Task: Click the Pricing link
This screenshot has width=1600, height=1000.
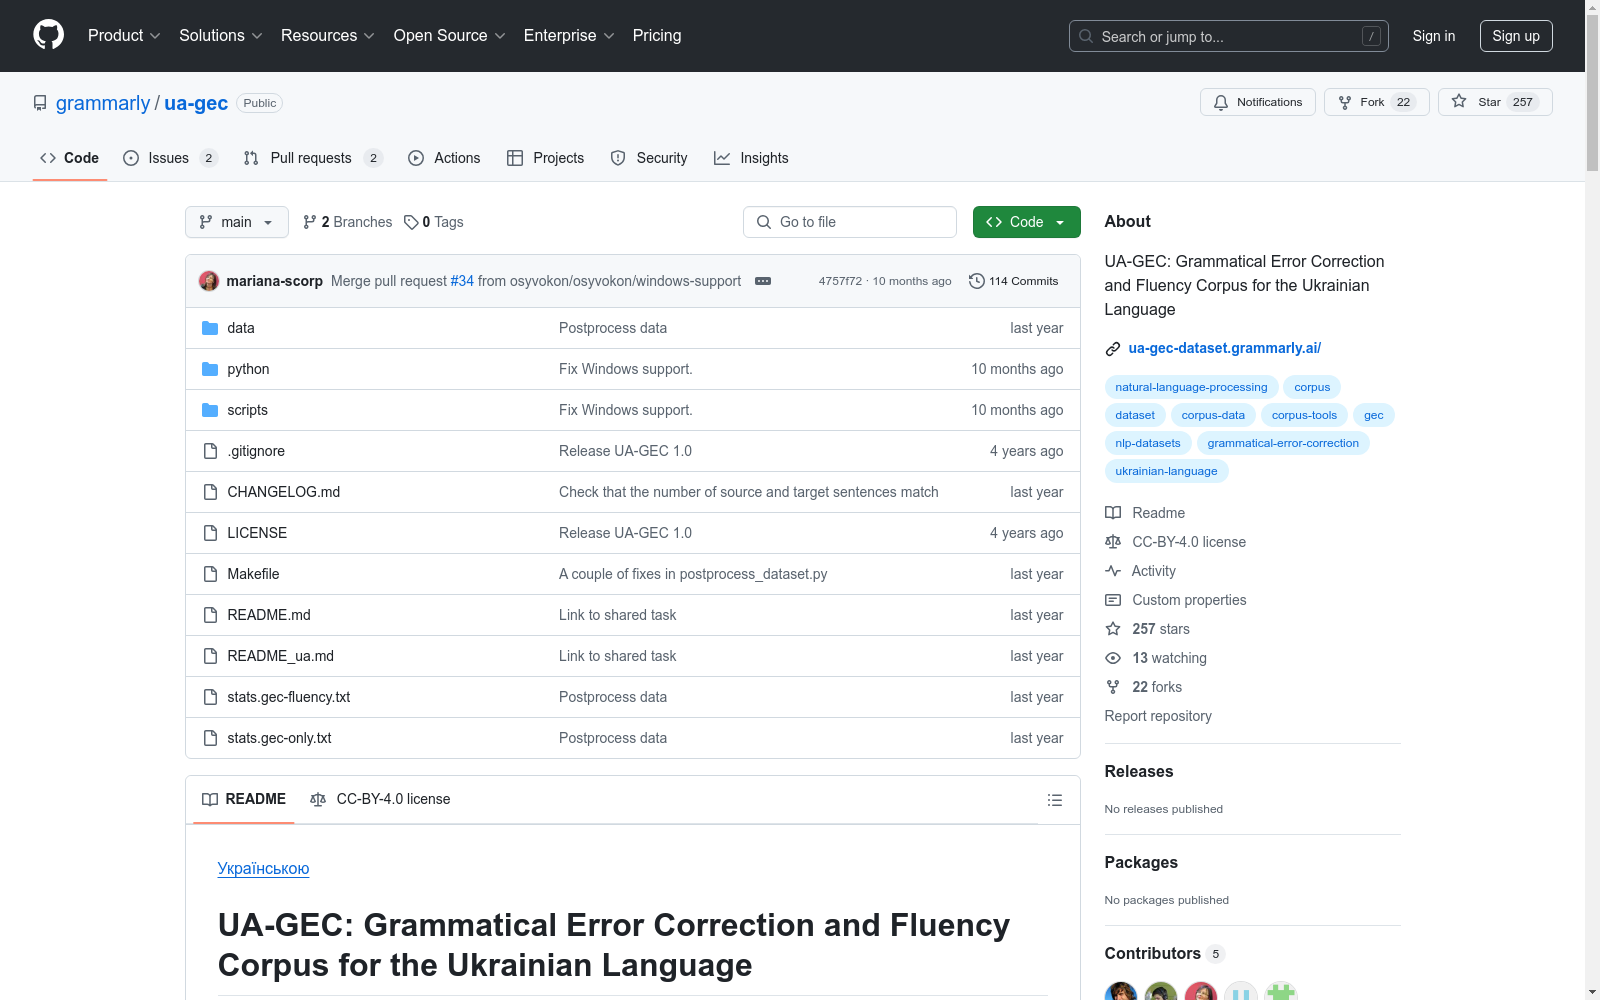Action: pos(657,36)
